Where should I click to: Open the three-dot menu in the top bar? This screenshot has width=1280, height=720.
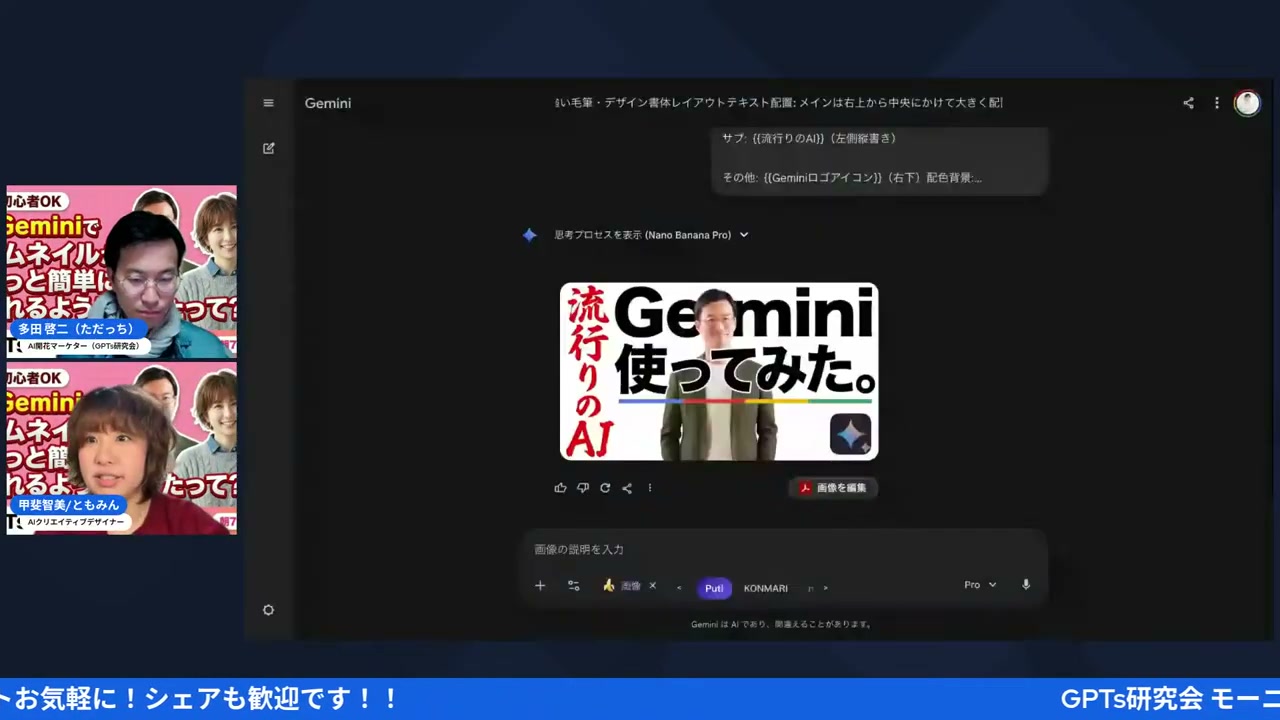1216,102
